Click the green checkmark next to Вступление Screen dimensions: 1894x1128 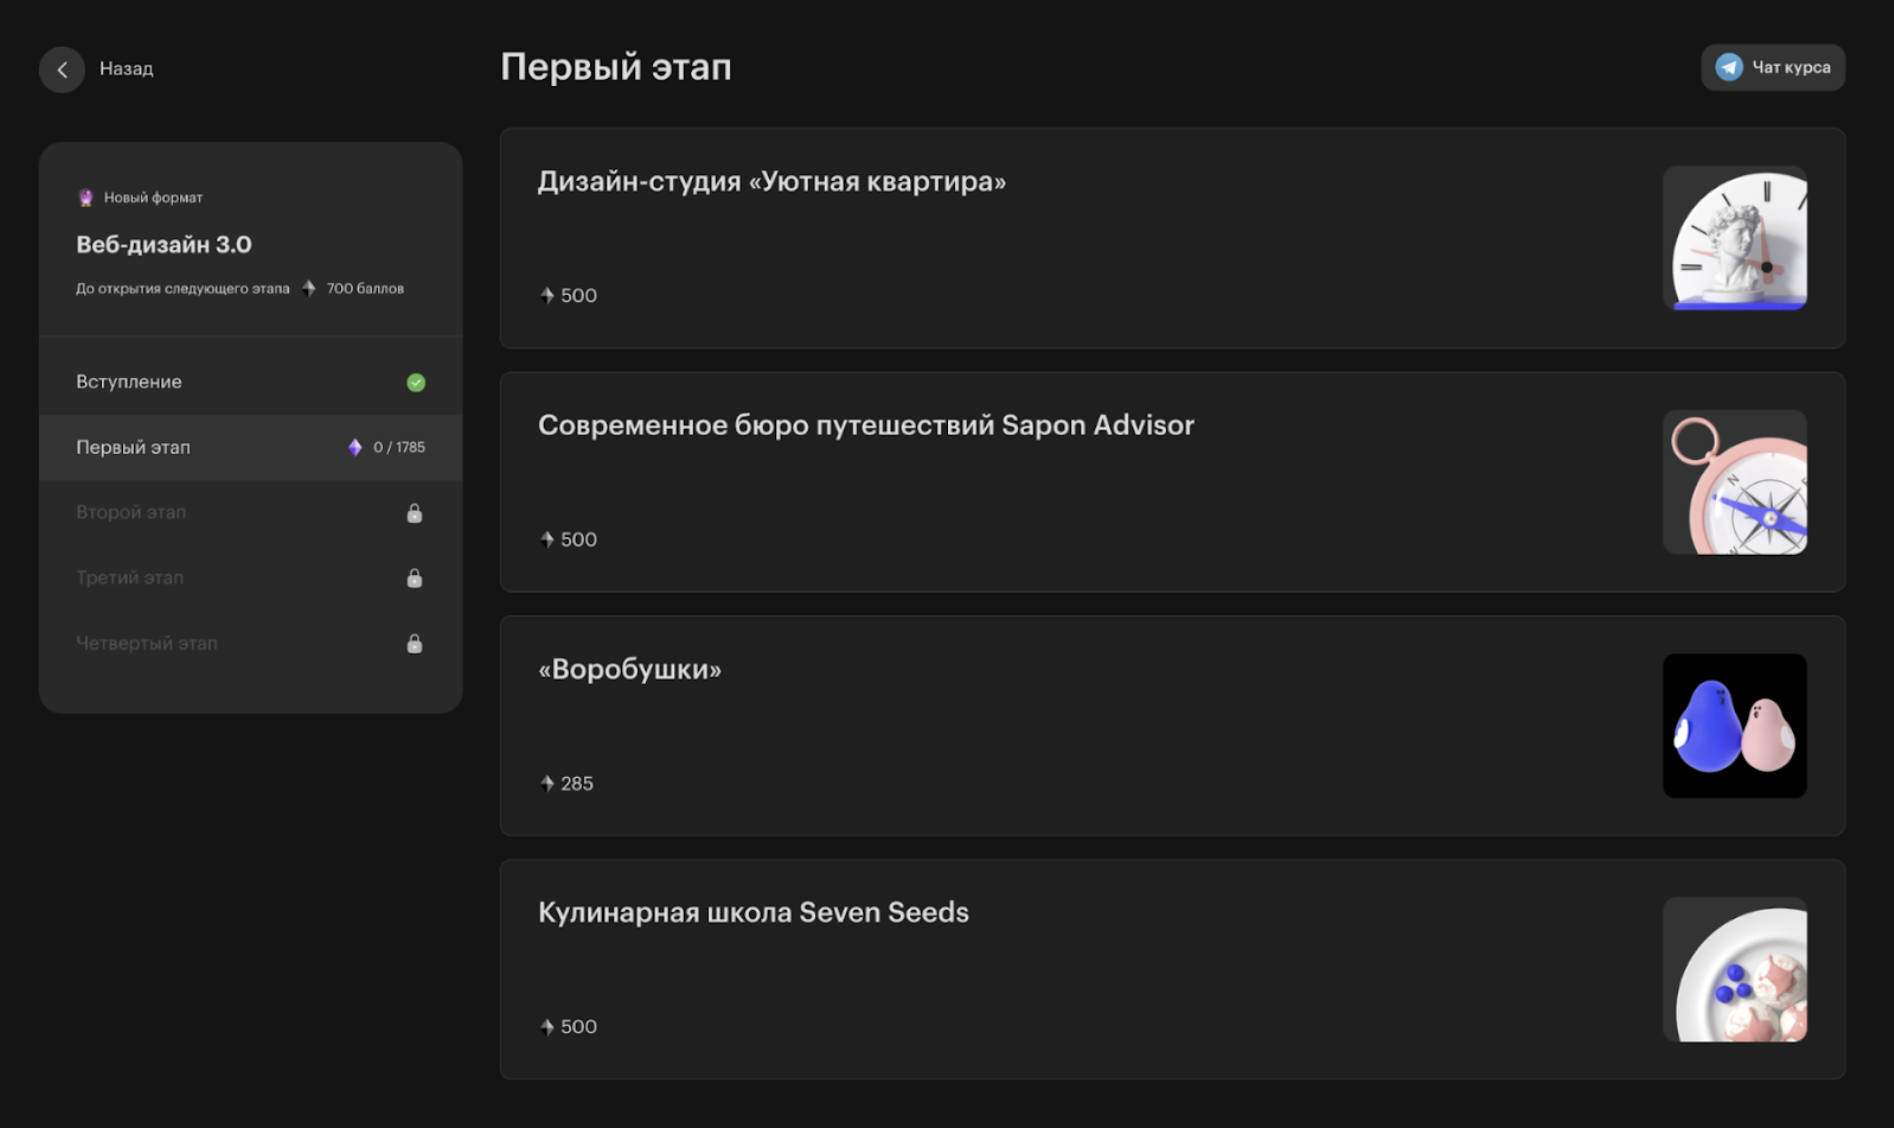click(416, 382)
